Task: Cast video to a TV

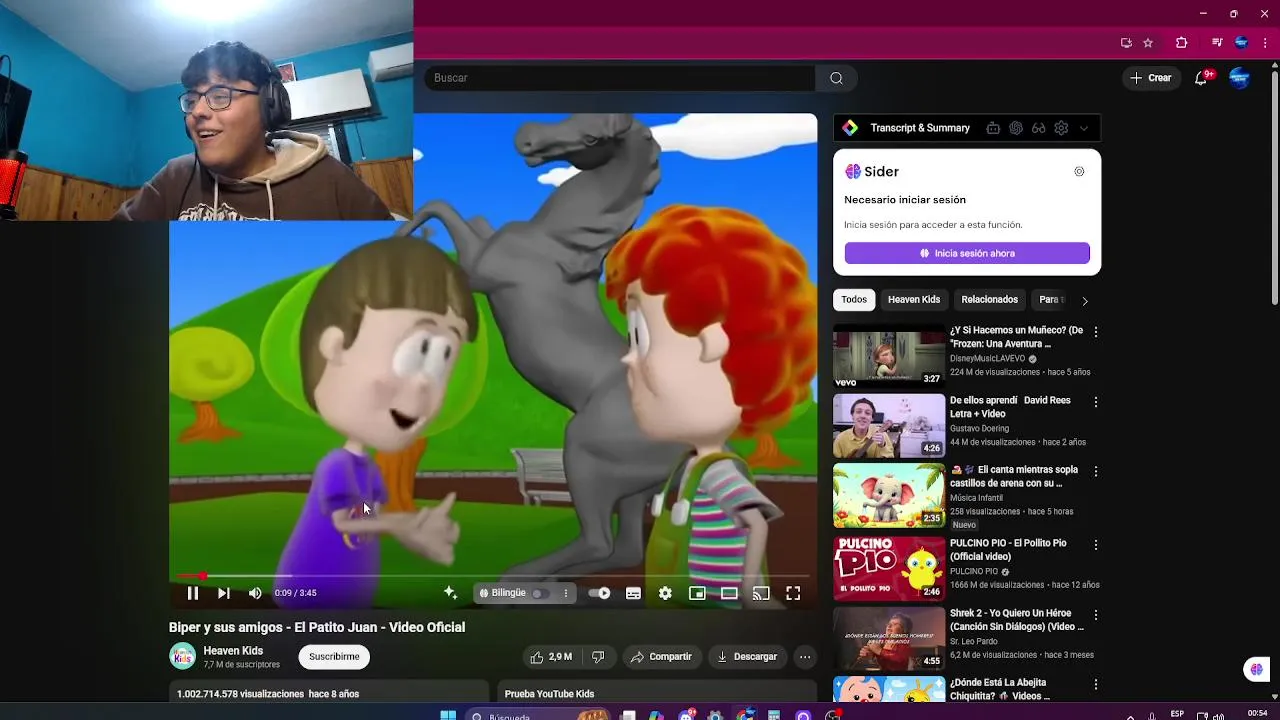Action: [x=761, y=593]
